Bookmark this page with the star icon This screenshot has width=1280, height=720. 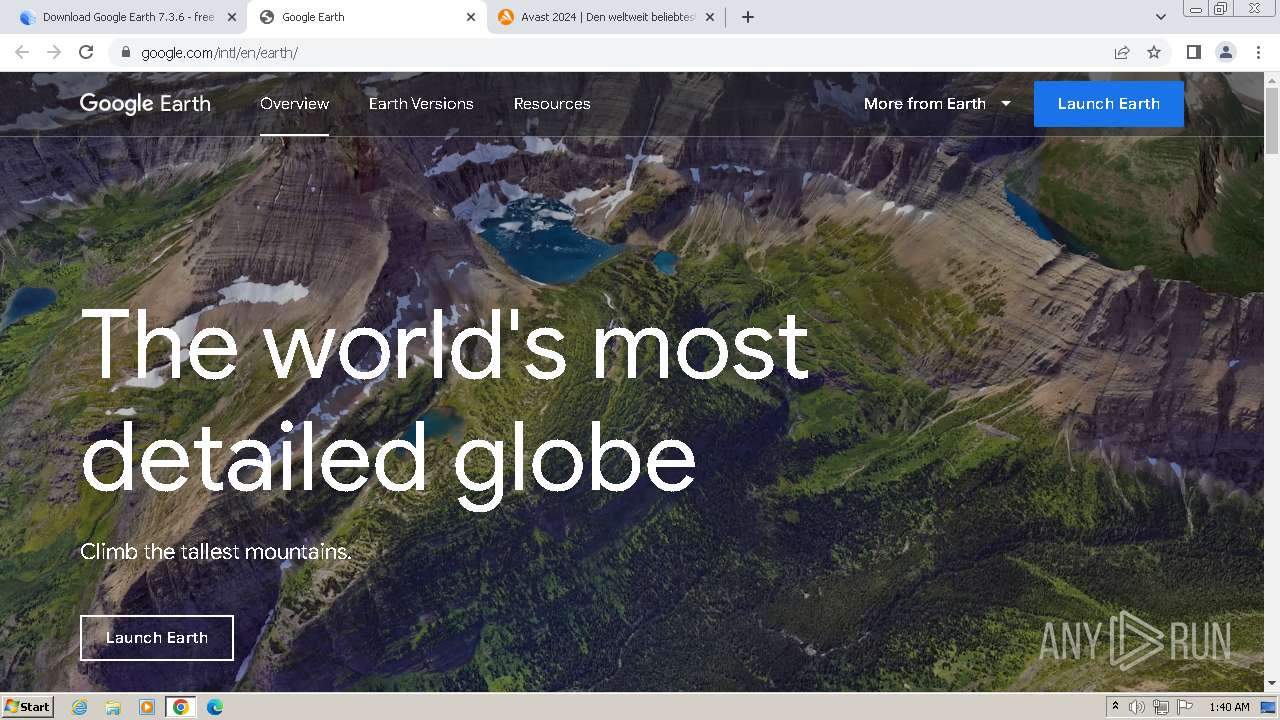coord(1154,52)
